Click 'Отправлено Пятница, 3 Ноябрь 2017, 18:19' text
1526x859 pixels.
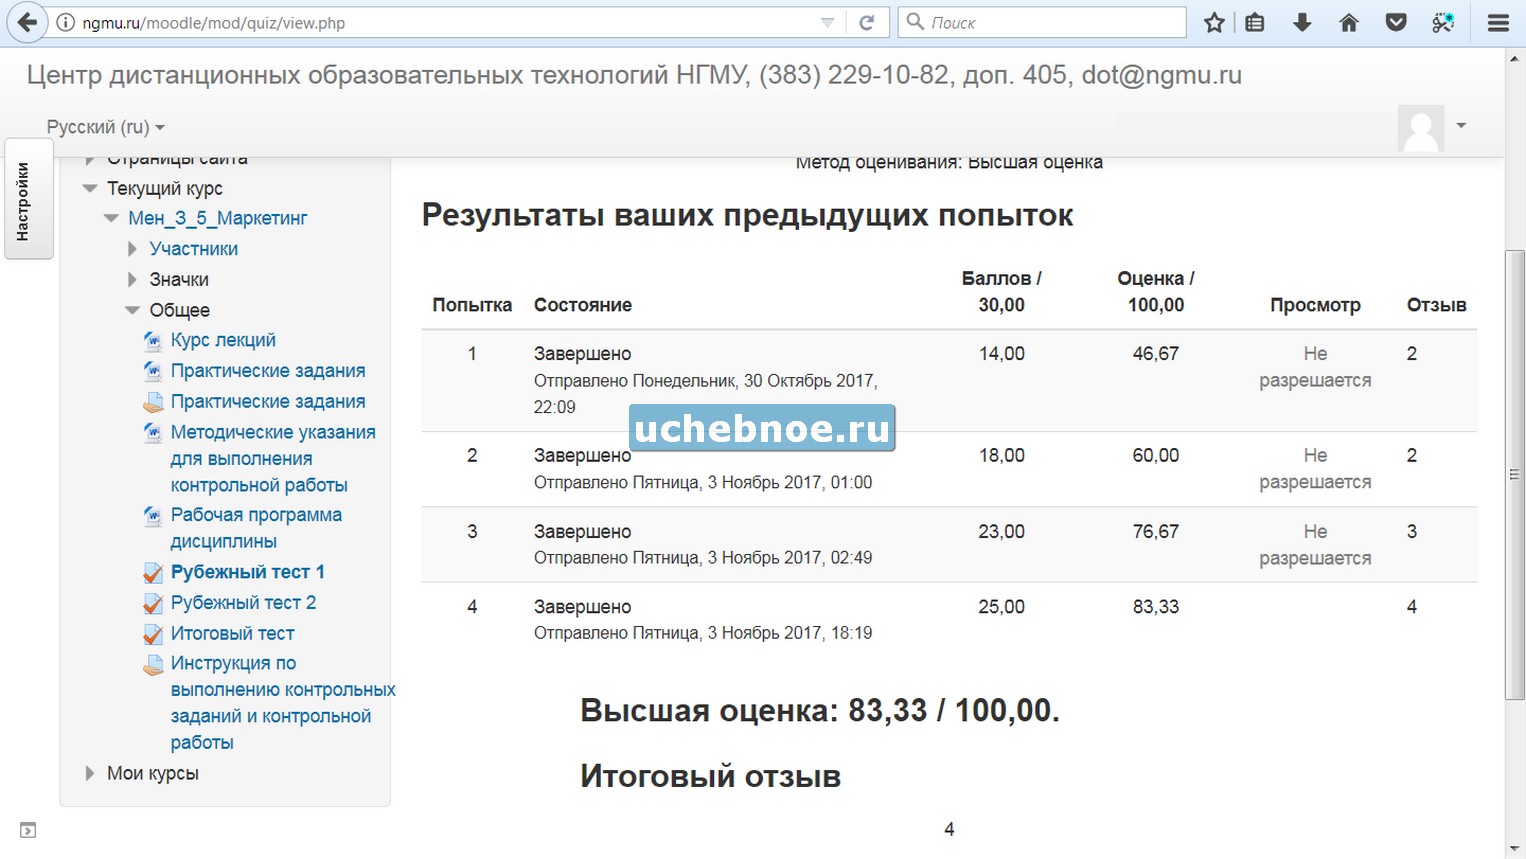pos(703,633)
